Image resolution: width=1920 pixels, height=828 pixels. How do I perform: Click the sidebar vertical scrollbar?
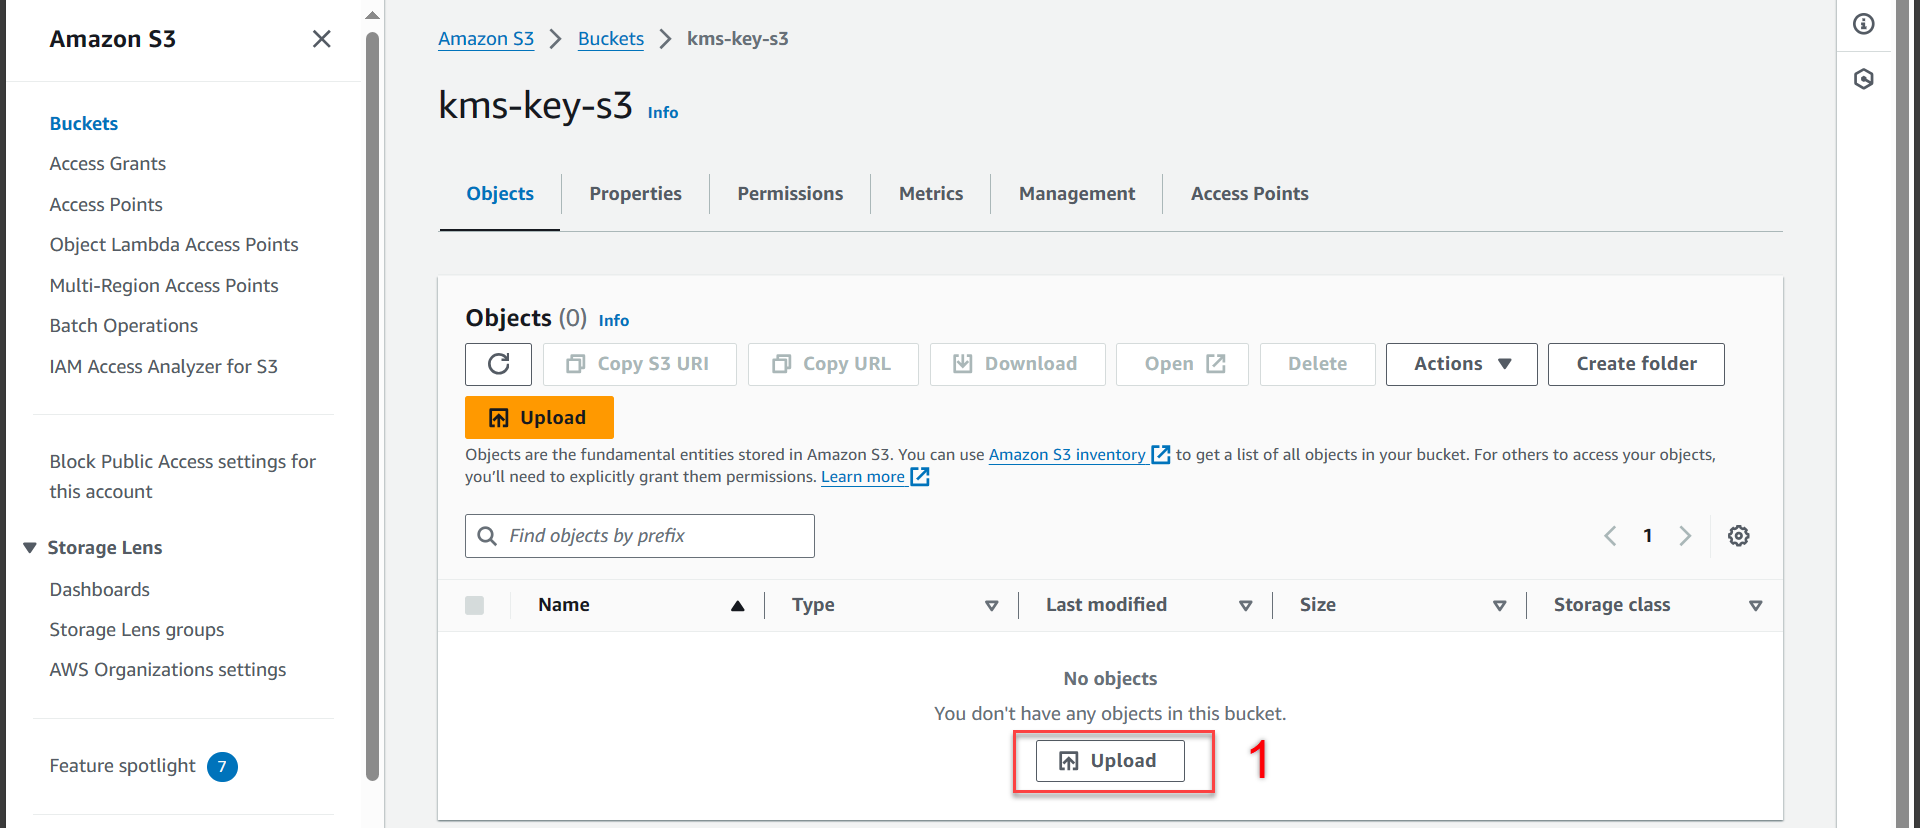coord(373,405)
